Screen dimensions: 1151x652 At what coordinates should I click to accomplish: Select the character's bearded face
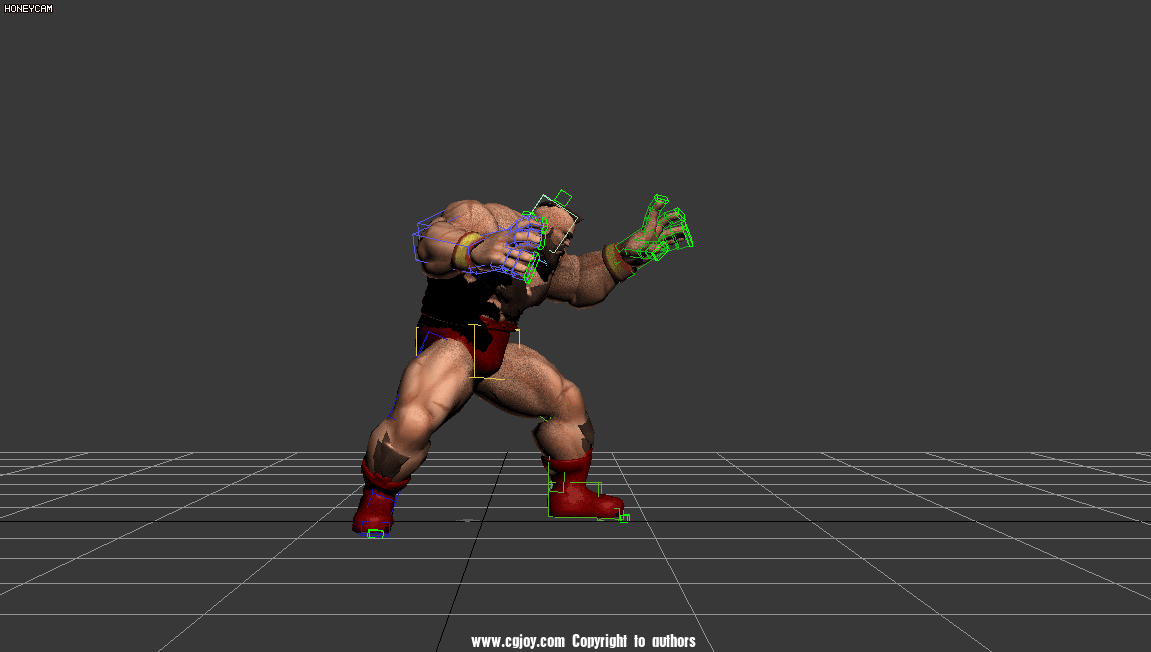click(x=552, y=250)
